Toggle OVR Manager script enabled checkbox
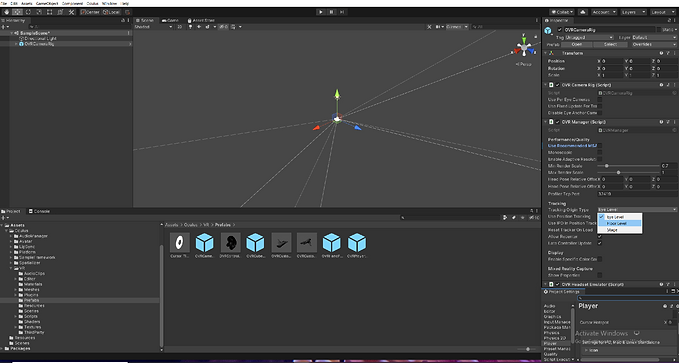Screen dimensions: 679x363 [x=558, y=122]
